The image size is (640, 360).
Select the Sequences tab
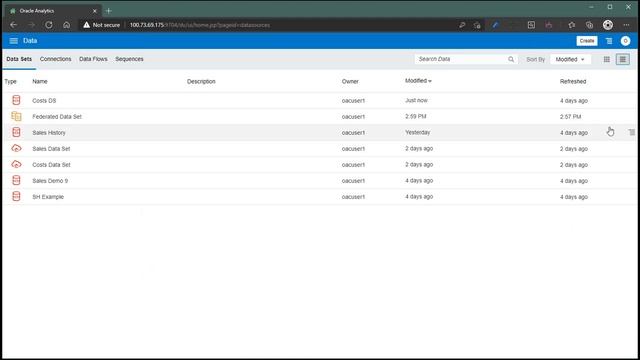pos(129,59)
